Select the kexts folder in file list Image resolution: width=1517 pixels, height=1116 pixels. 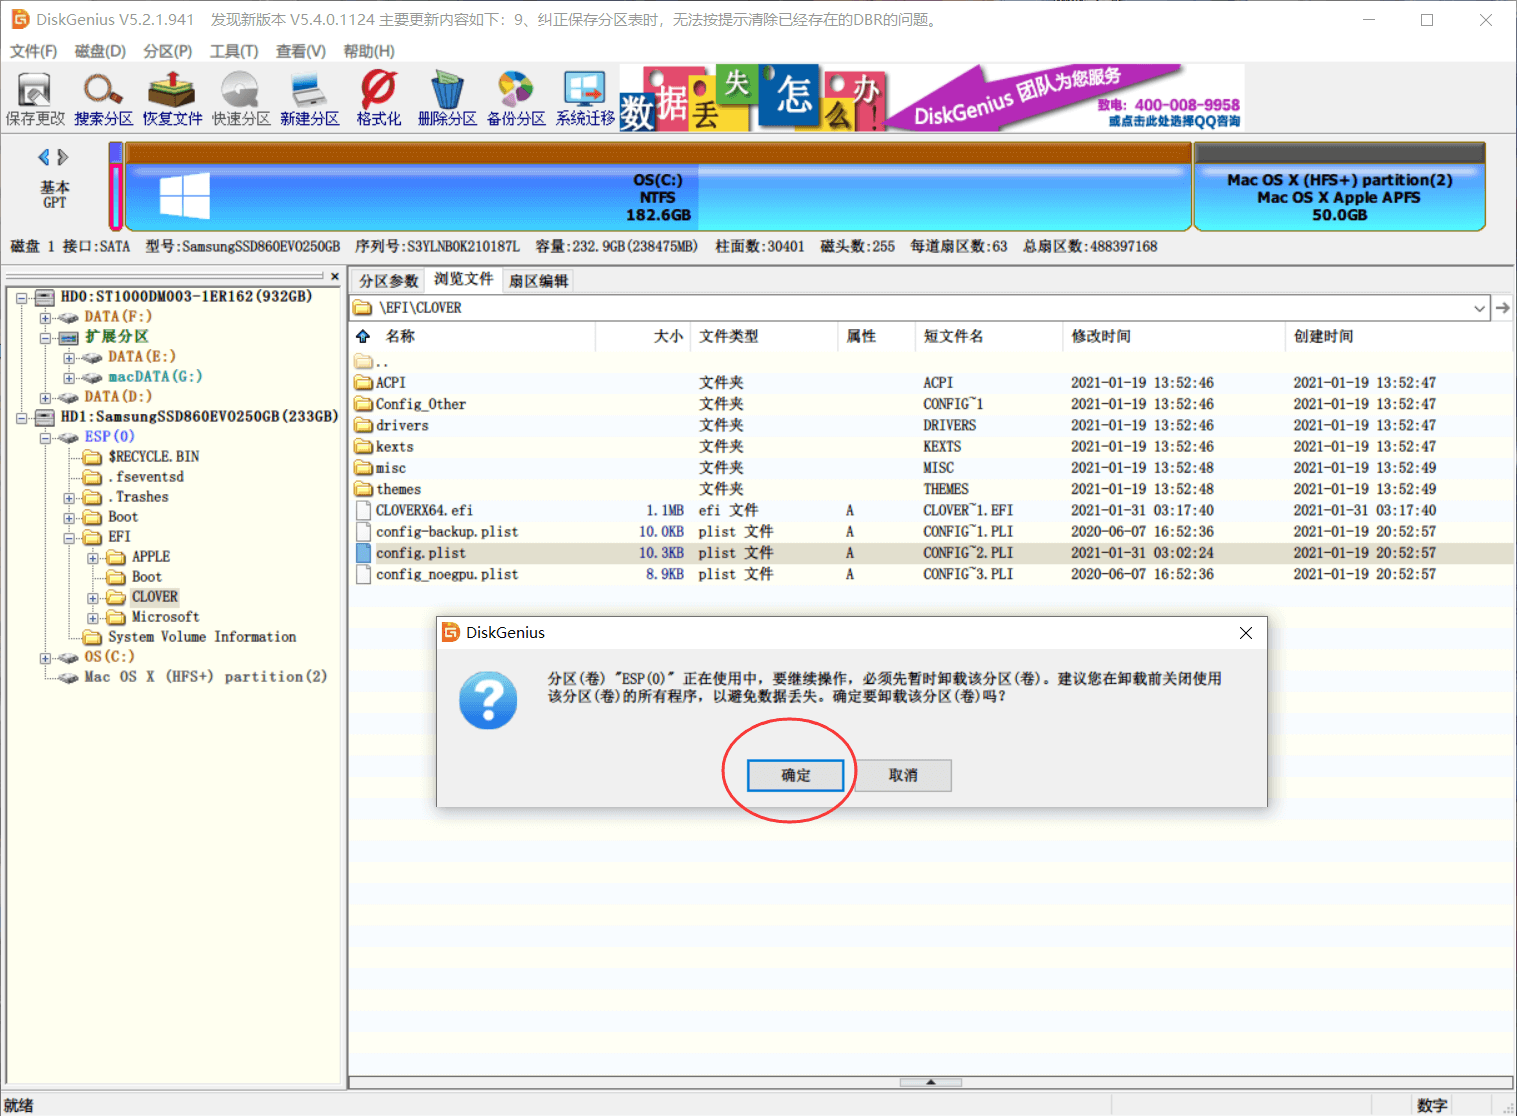click(394, 447)
